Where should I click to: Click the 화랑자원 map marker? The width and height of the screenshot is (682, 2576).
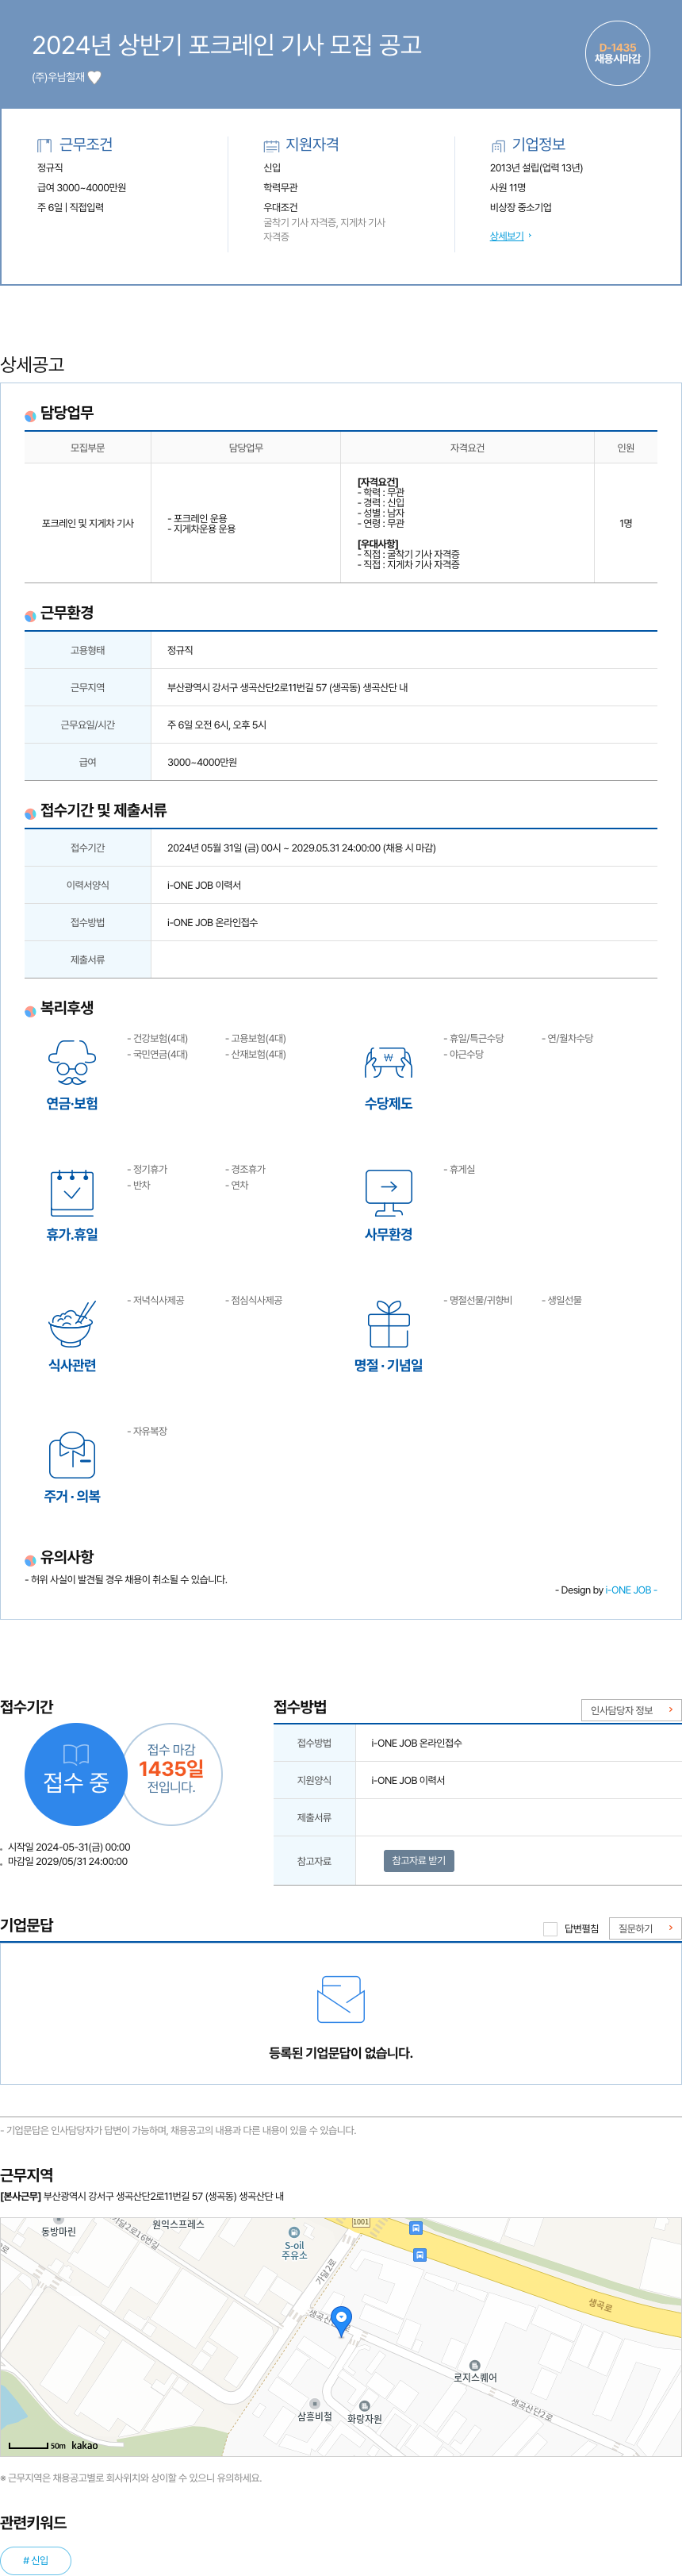click(364, 2405)
